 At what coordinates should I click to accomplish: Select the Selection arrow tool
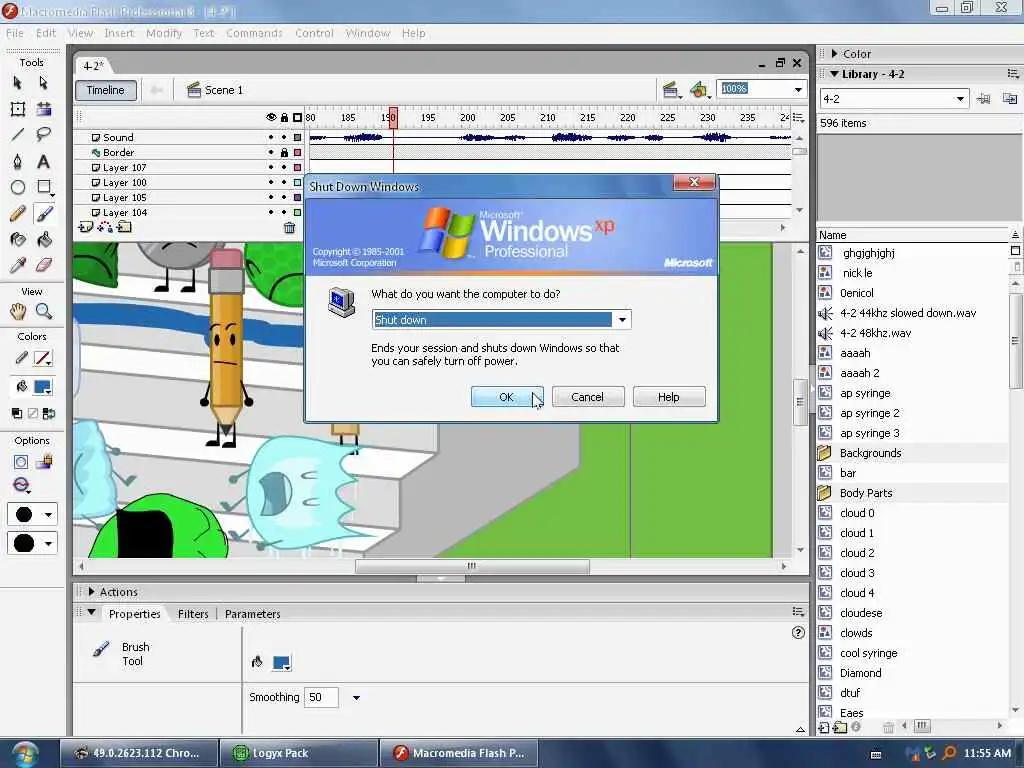18,83
